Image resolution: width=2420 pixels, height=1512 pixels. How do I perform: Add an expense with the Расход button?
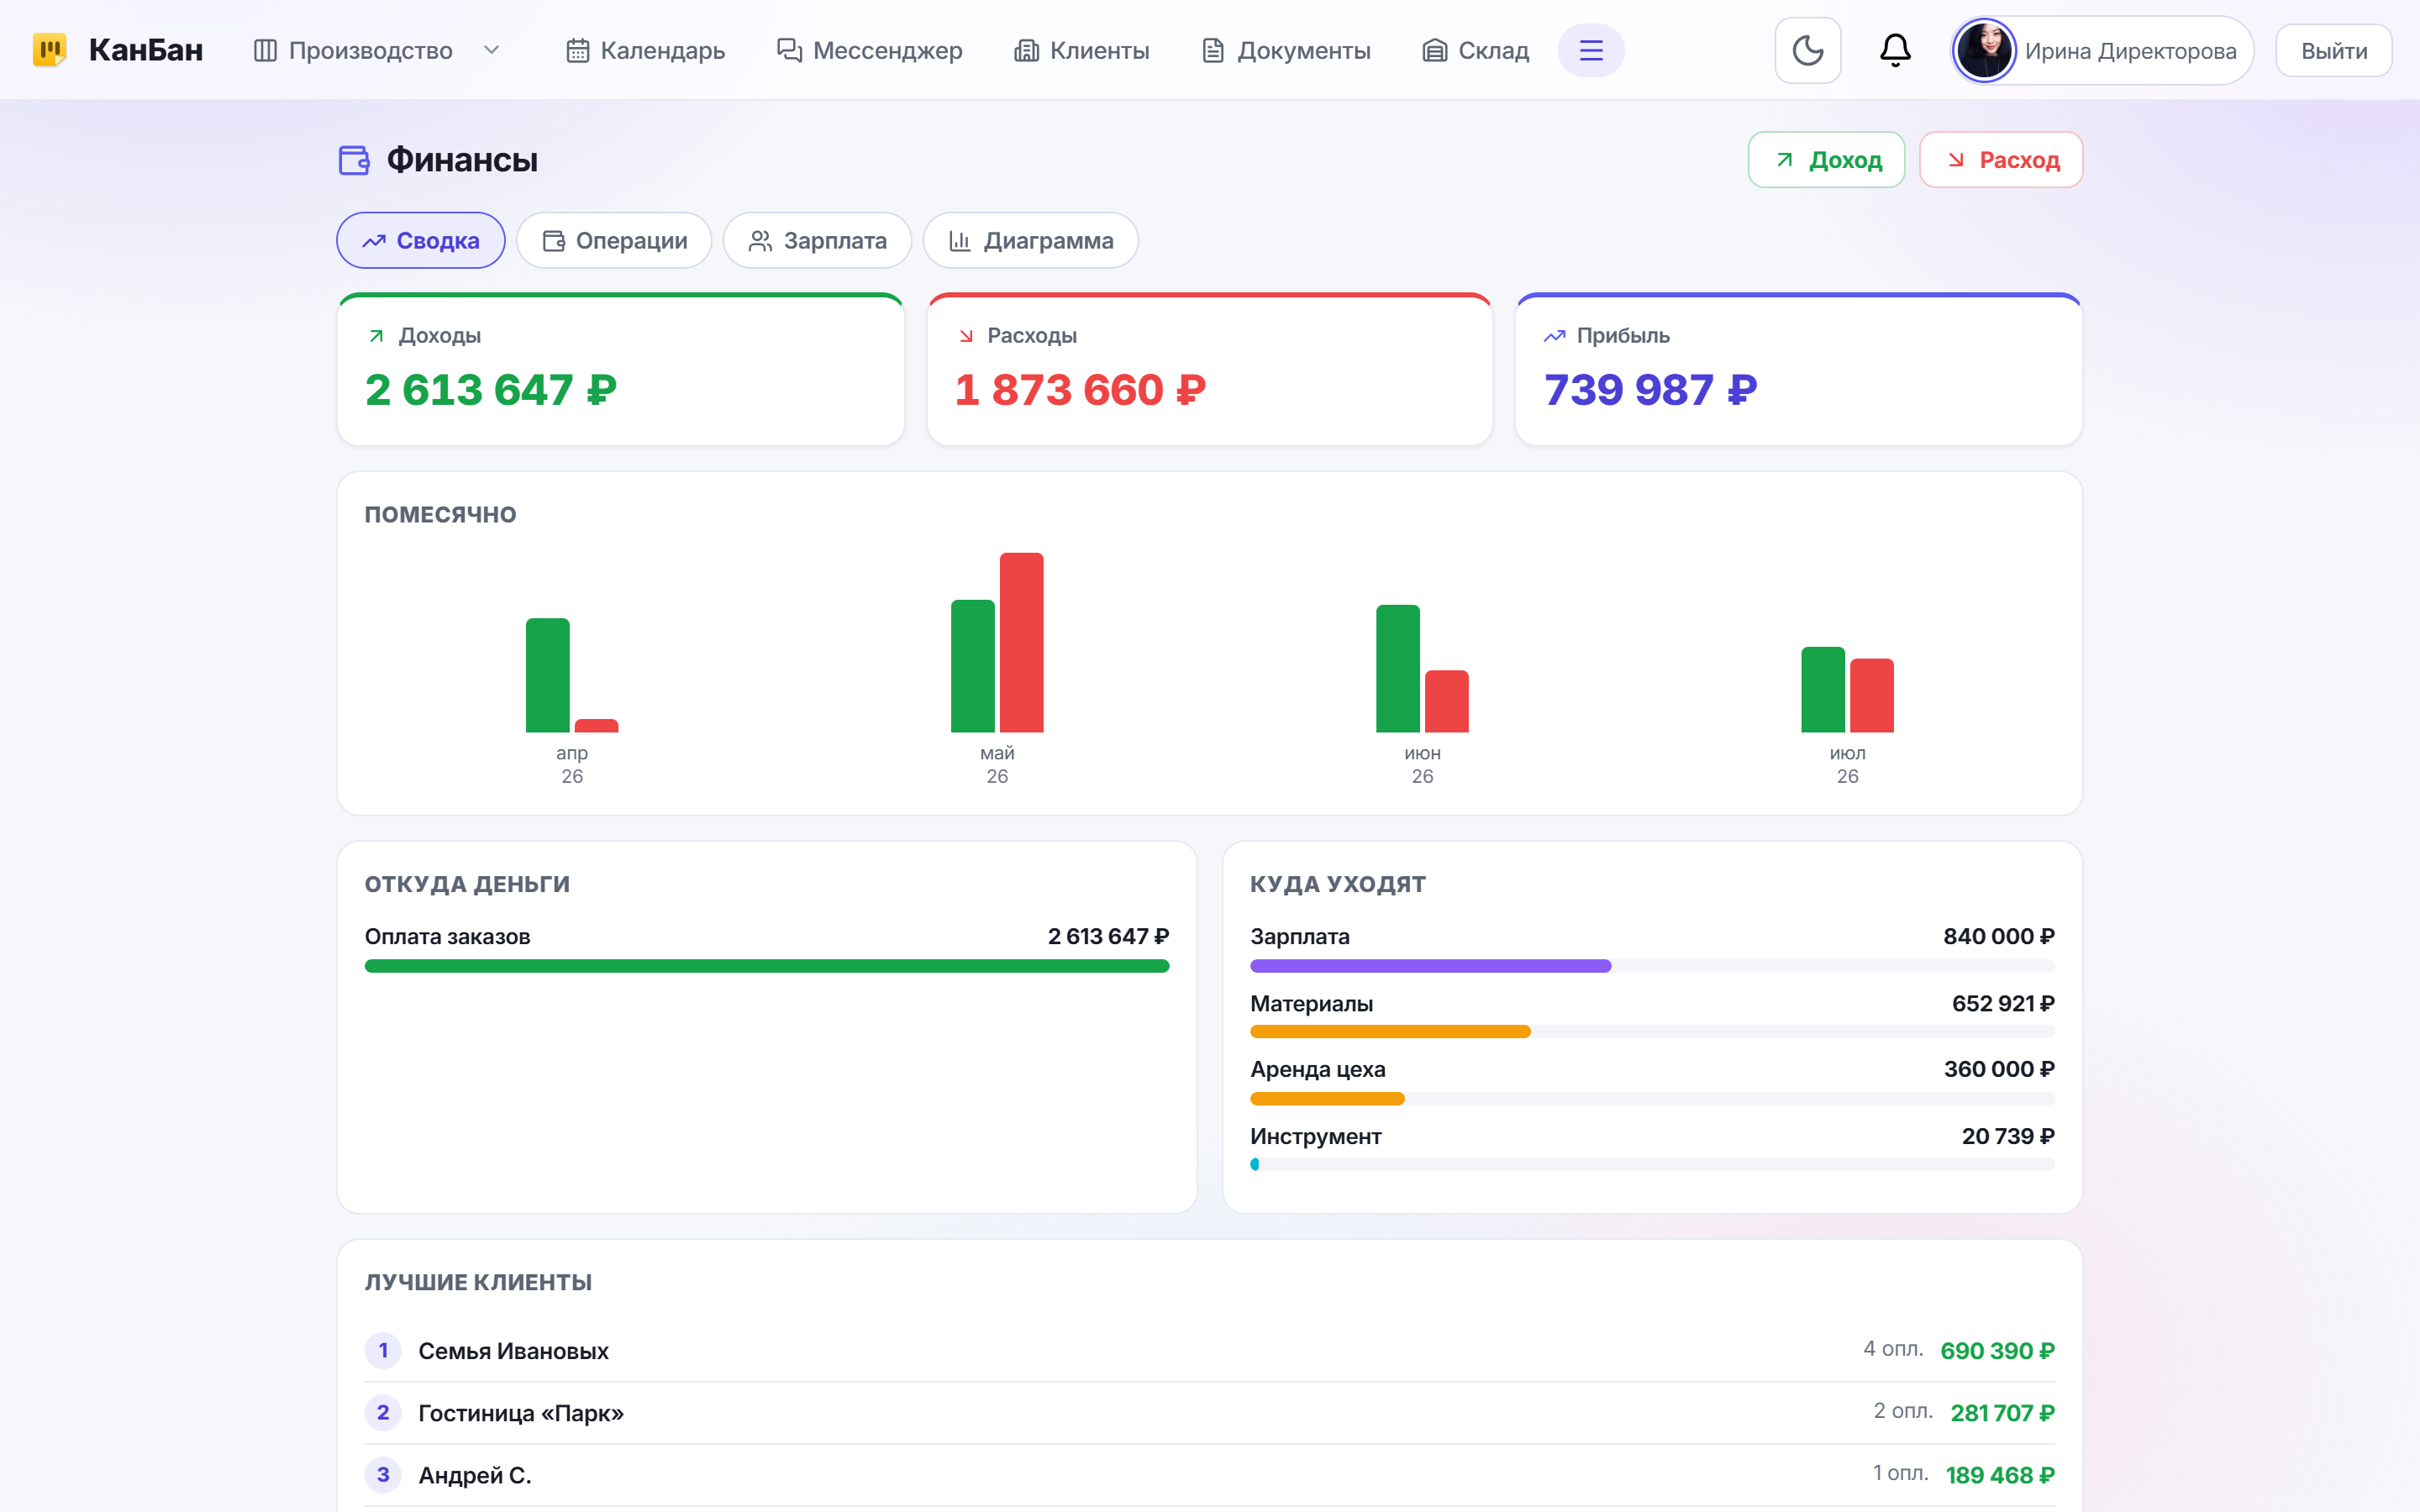coord(2001,160)
